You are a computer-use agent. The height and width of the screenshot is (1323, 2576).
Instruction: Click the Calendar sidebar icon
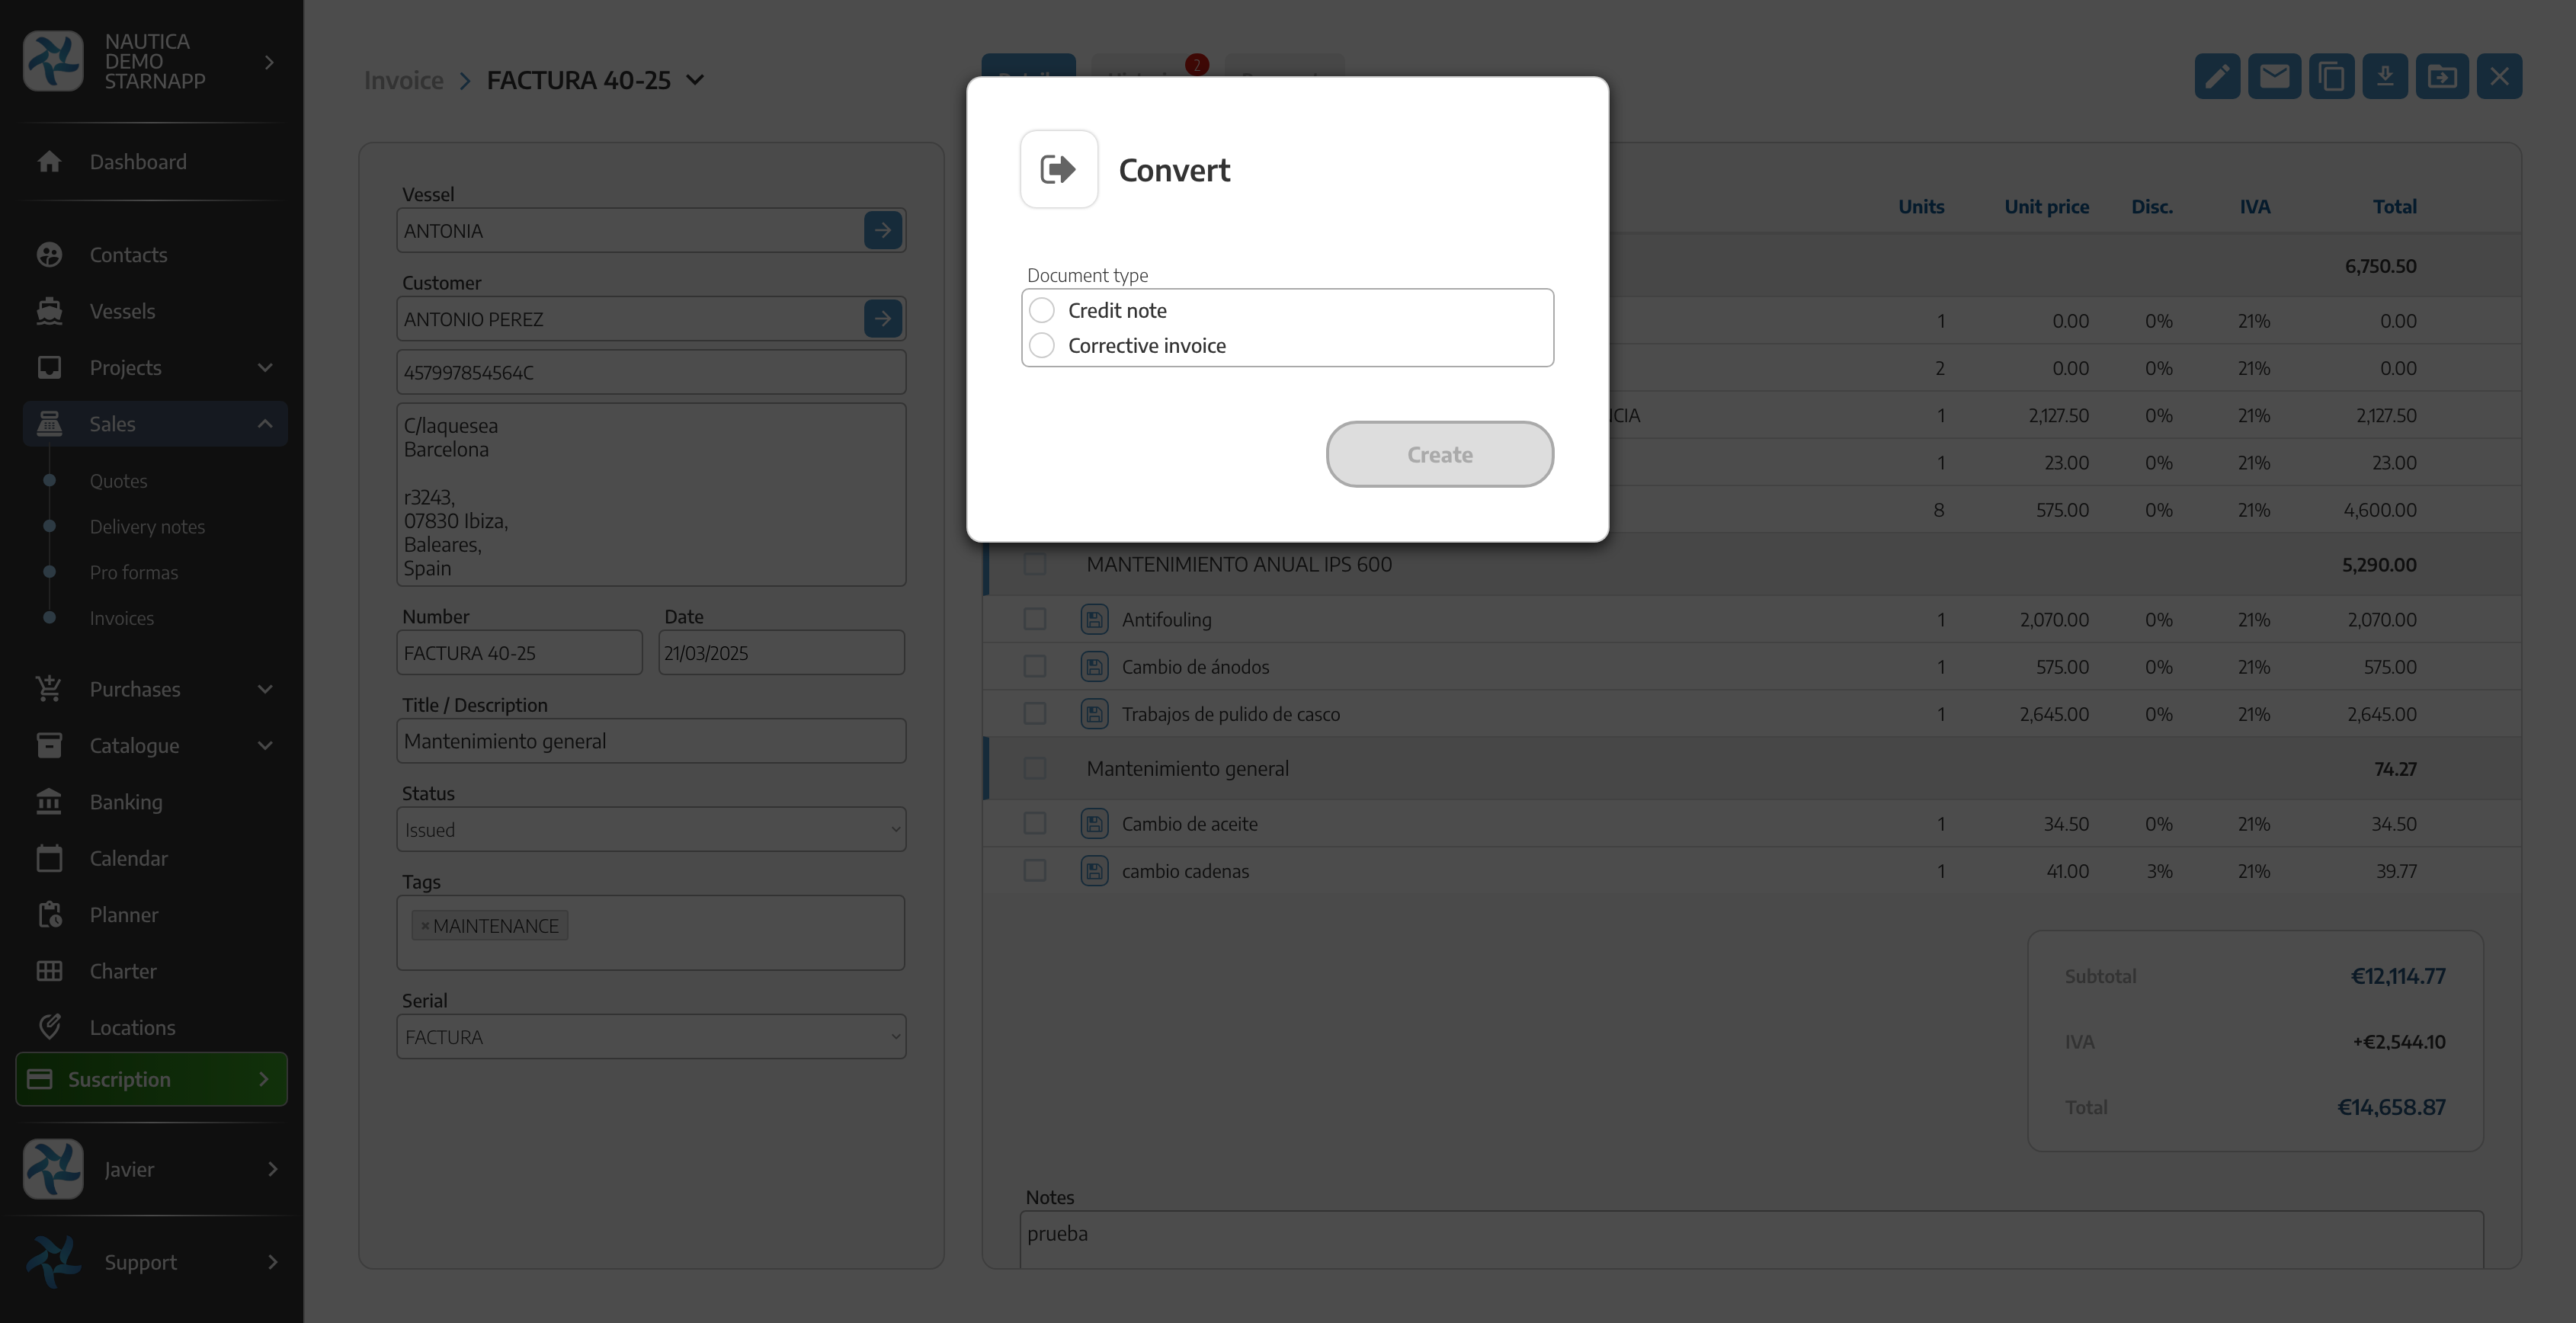49,859
